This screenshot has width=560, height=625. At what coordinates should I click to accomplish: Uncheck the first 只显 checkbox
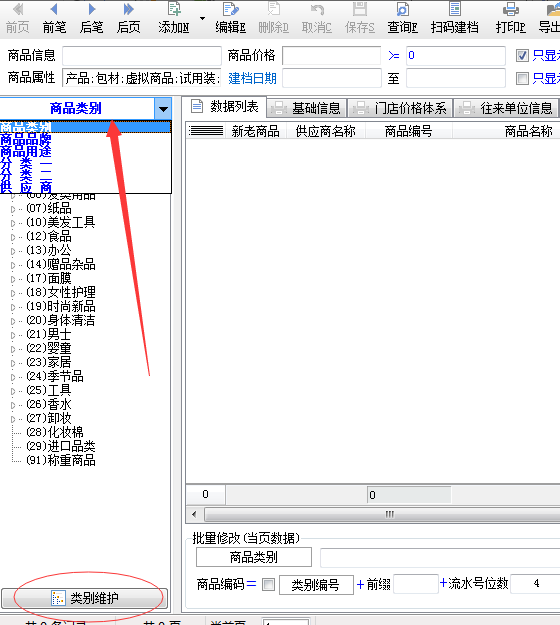coord(522,56)
